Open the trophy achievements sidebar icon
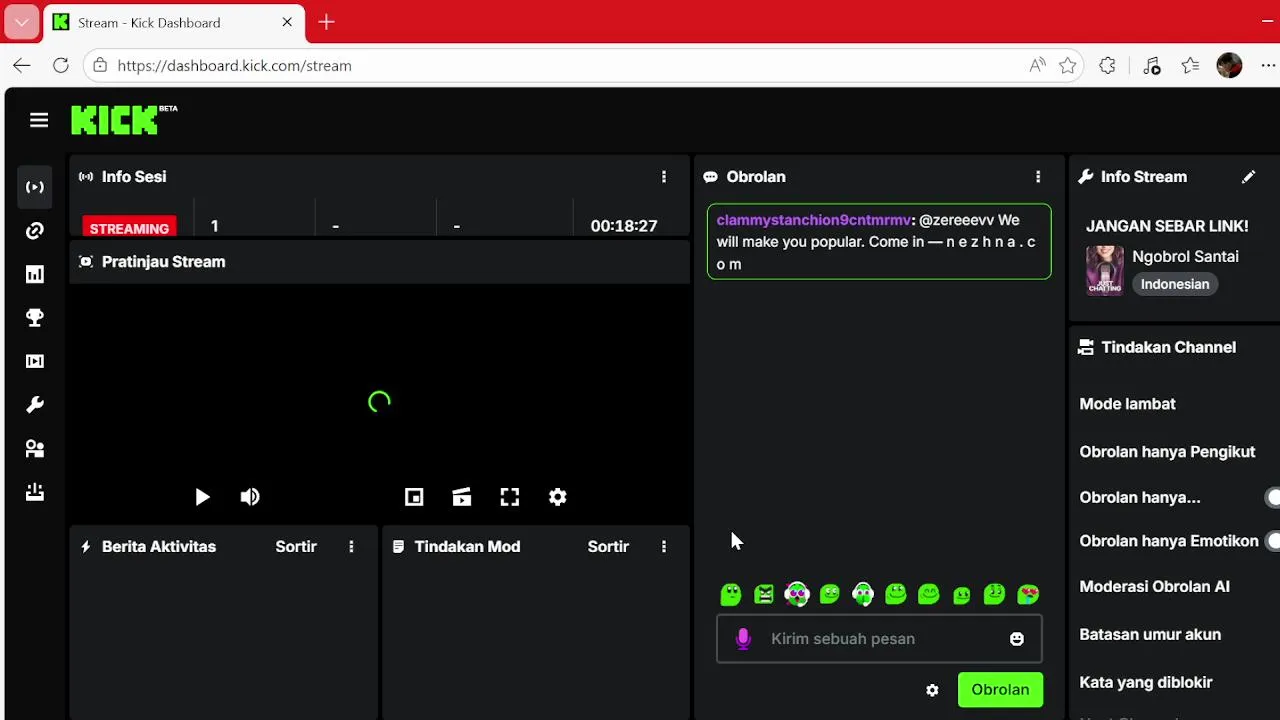The width and height of the screenshot is (1280, 720). pyautogui.click(x=35, y=318)
